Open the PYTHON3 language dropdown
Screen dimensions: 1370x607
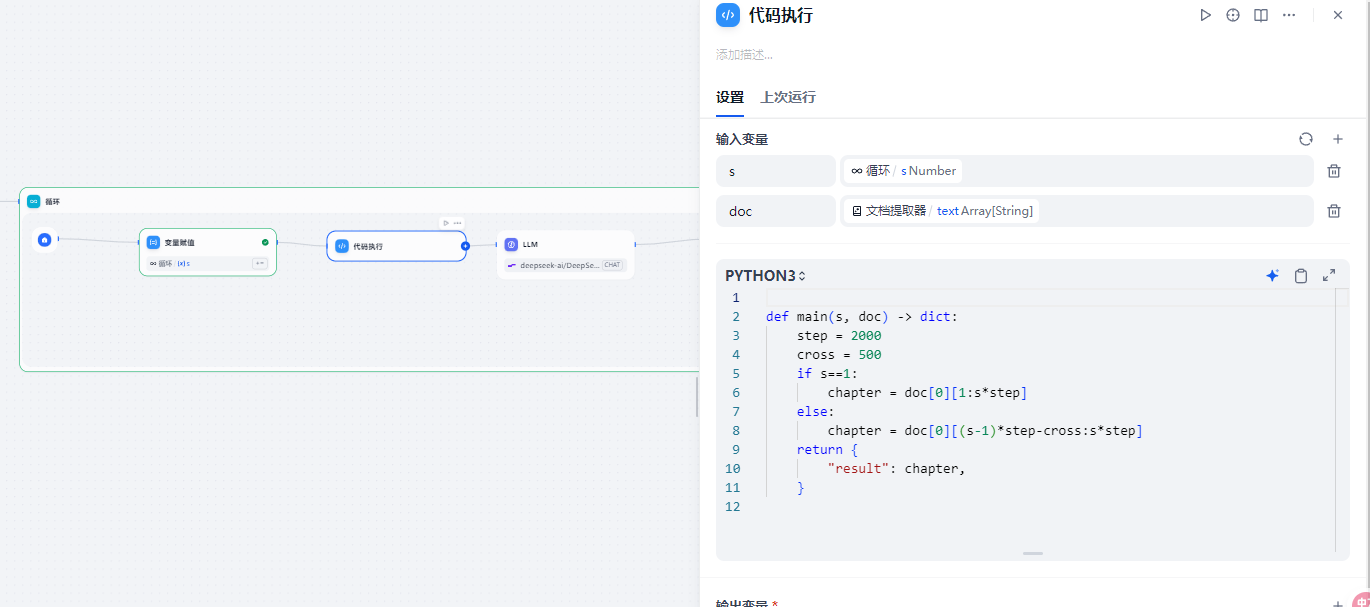coord(765,276)
